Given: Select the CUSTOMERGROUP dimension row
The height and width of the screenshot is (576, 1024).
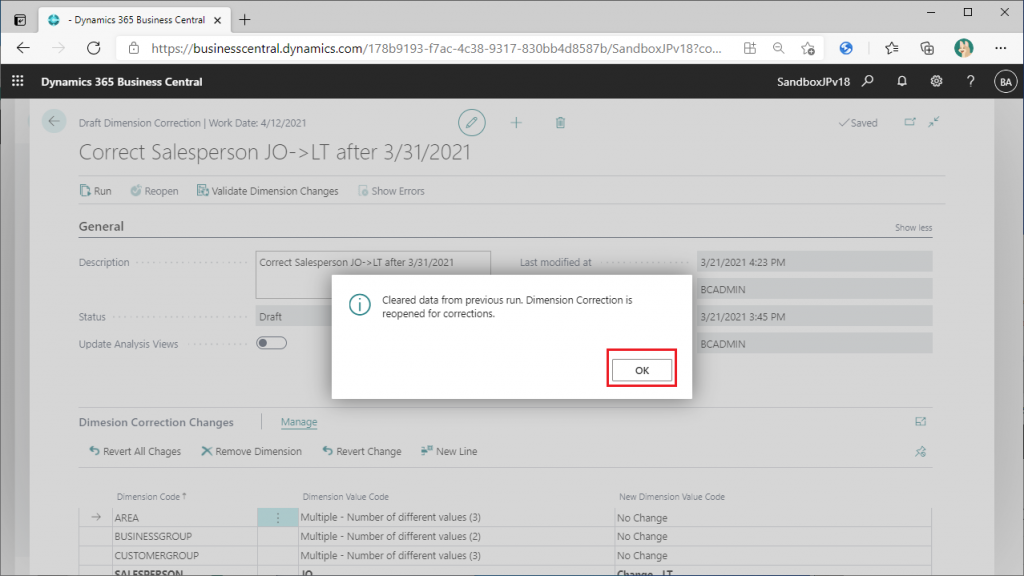Looking at the screenshot, I should click(x=504, y=555).
